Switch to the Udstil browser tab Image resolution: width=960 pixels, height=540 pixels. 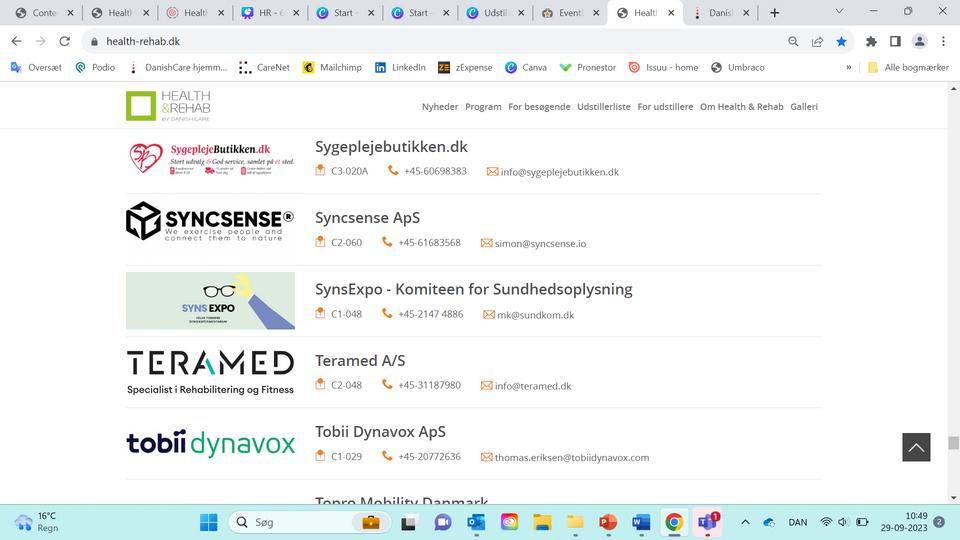click(x=493, y=13)
